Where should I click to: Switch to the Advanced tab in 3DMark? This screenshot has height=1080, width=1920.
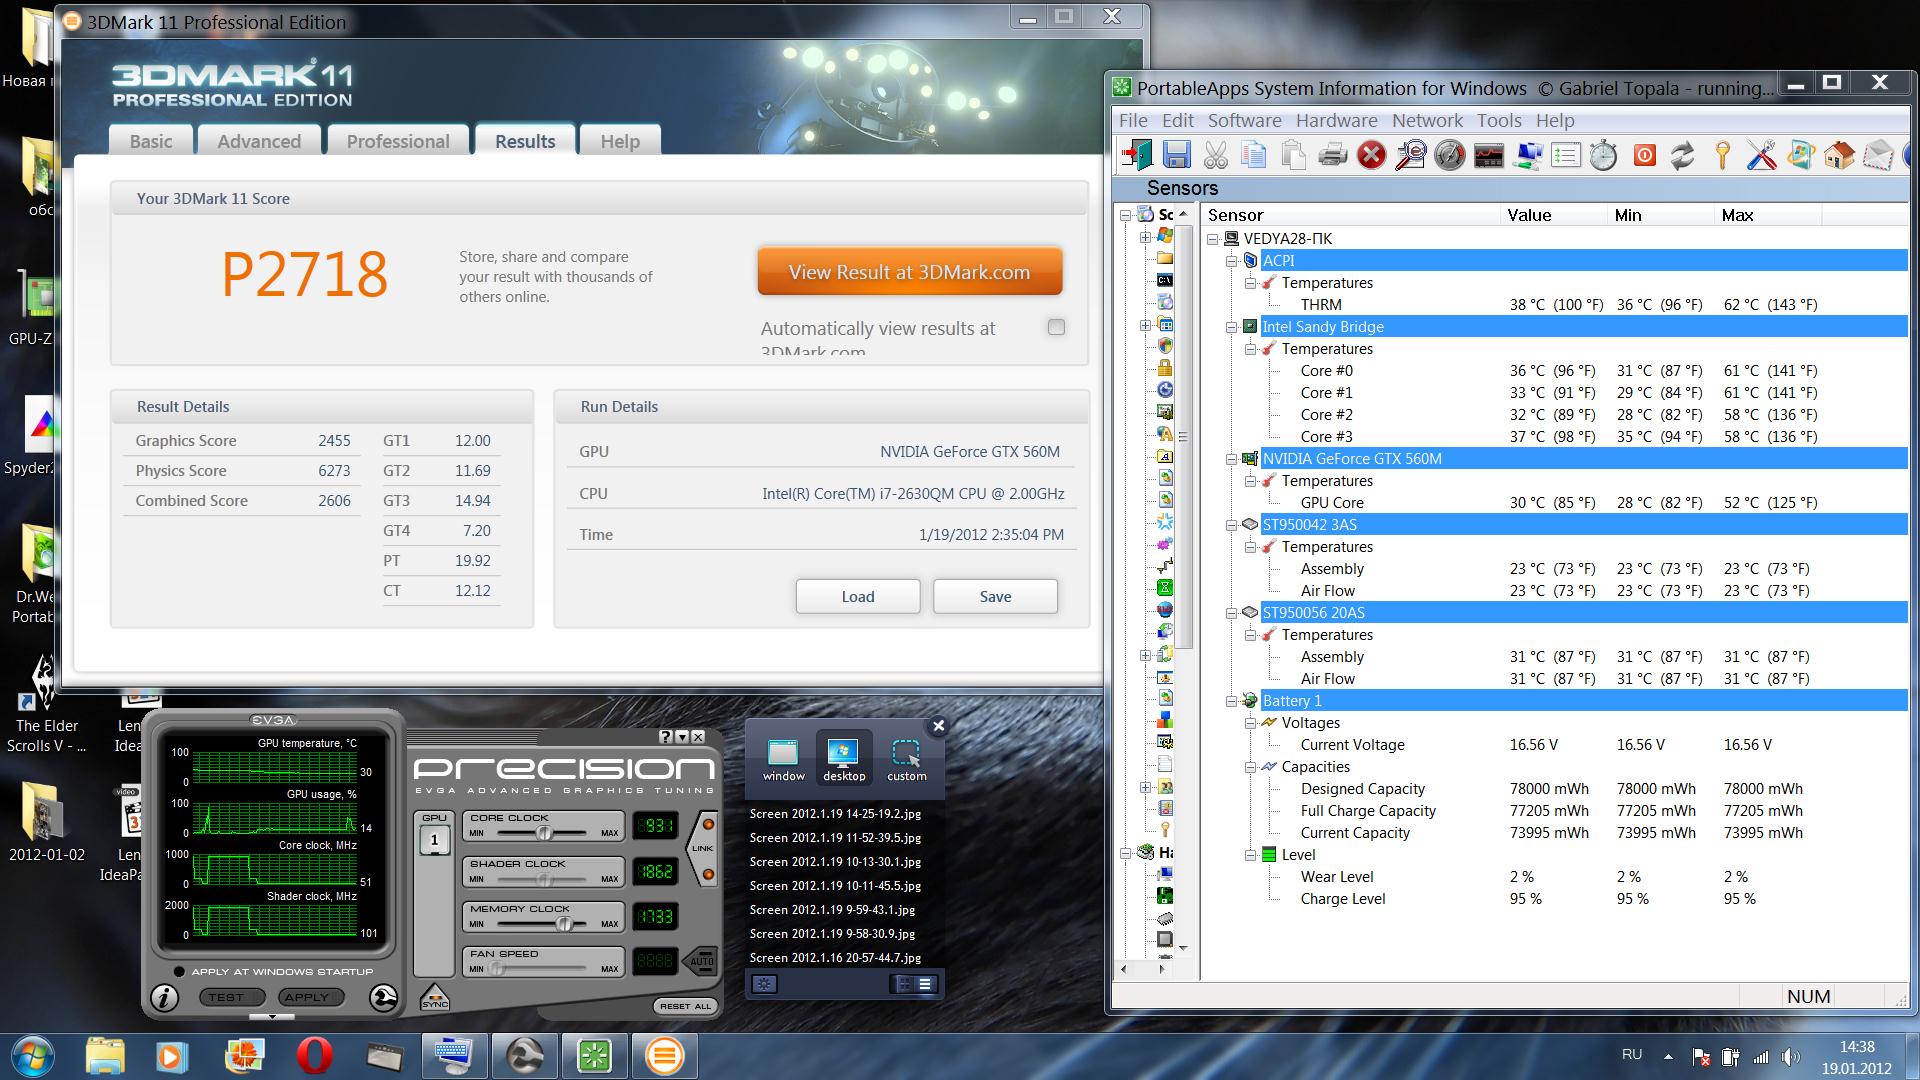[x=259, y=141]
